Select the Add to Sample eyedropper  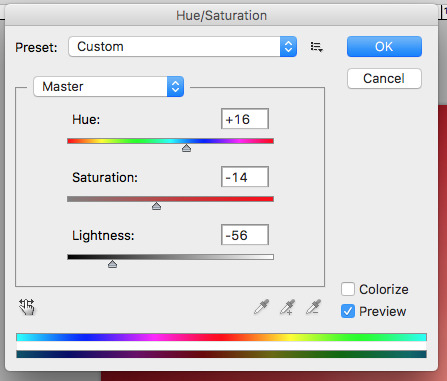pyautogui.click(x=288, y=307)
